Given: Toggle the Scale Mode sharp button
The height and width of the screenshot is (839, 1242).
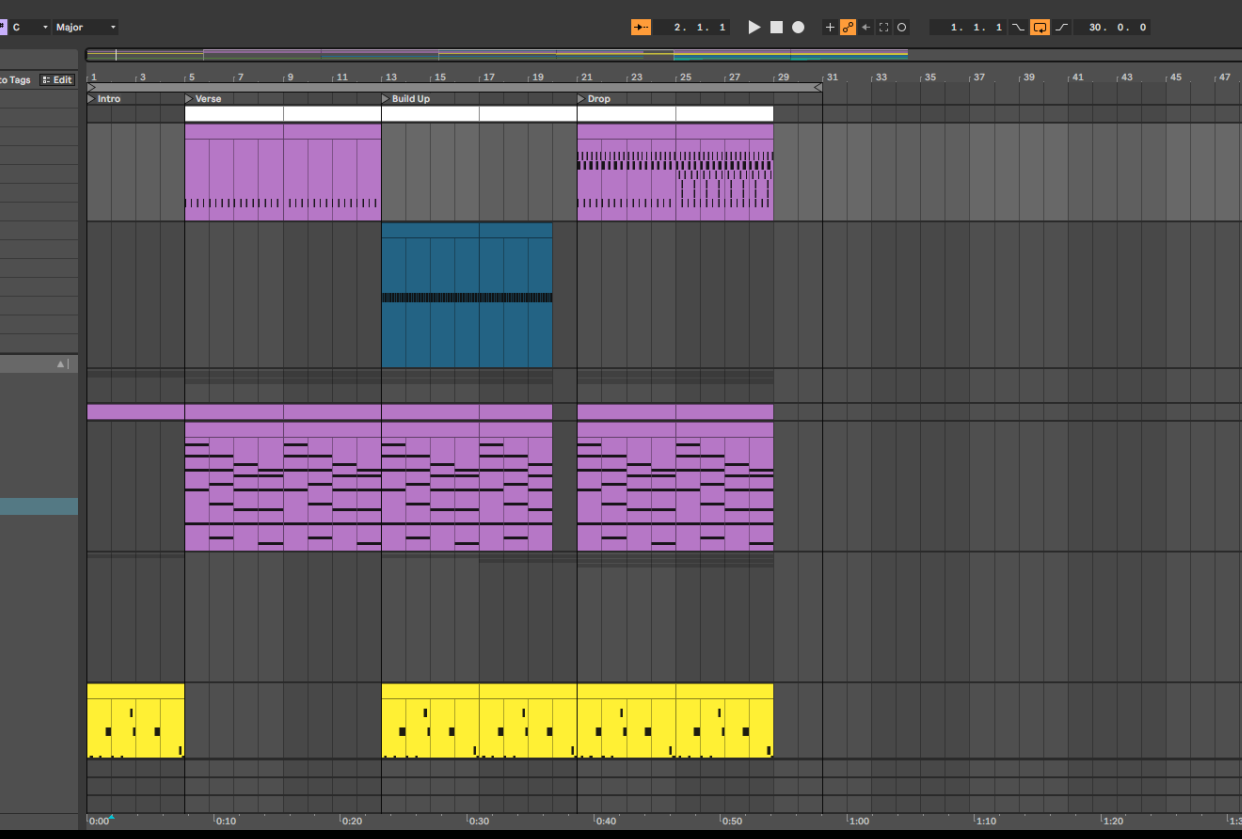Looking at the screenshot, I should pos(2,27).
